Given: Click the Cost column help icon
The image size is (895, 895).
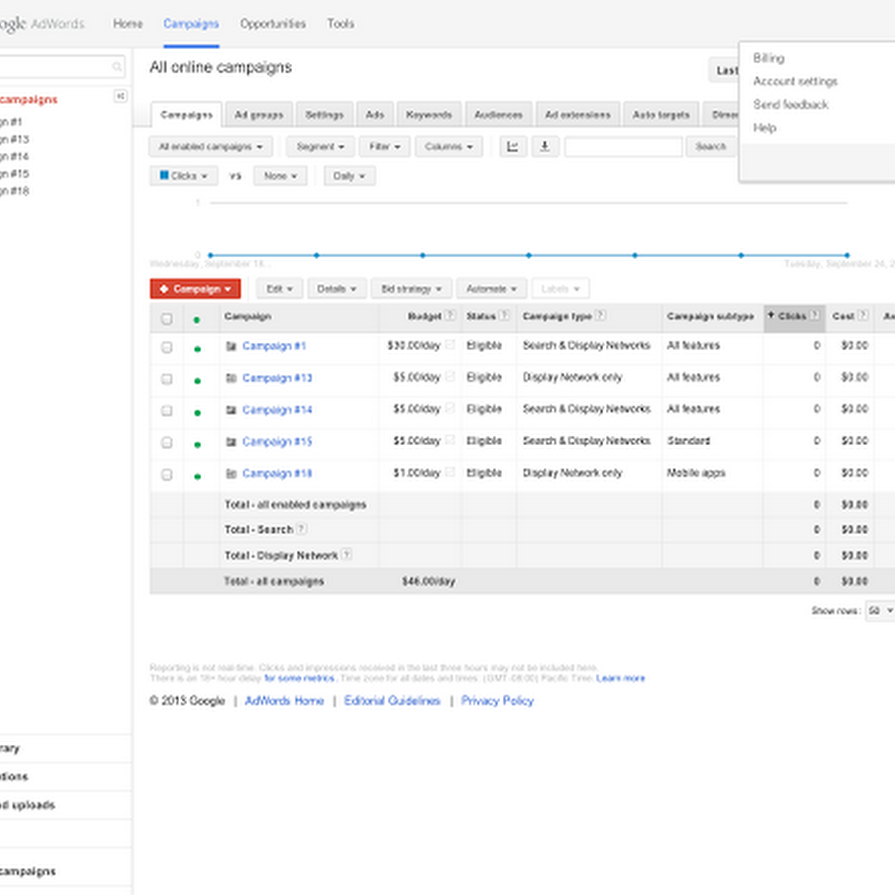Looking at the screenshot, I should (863, 315).
